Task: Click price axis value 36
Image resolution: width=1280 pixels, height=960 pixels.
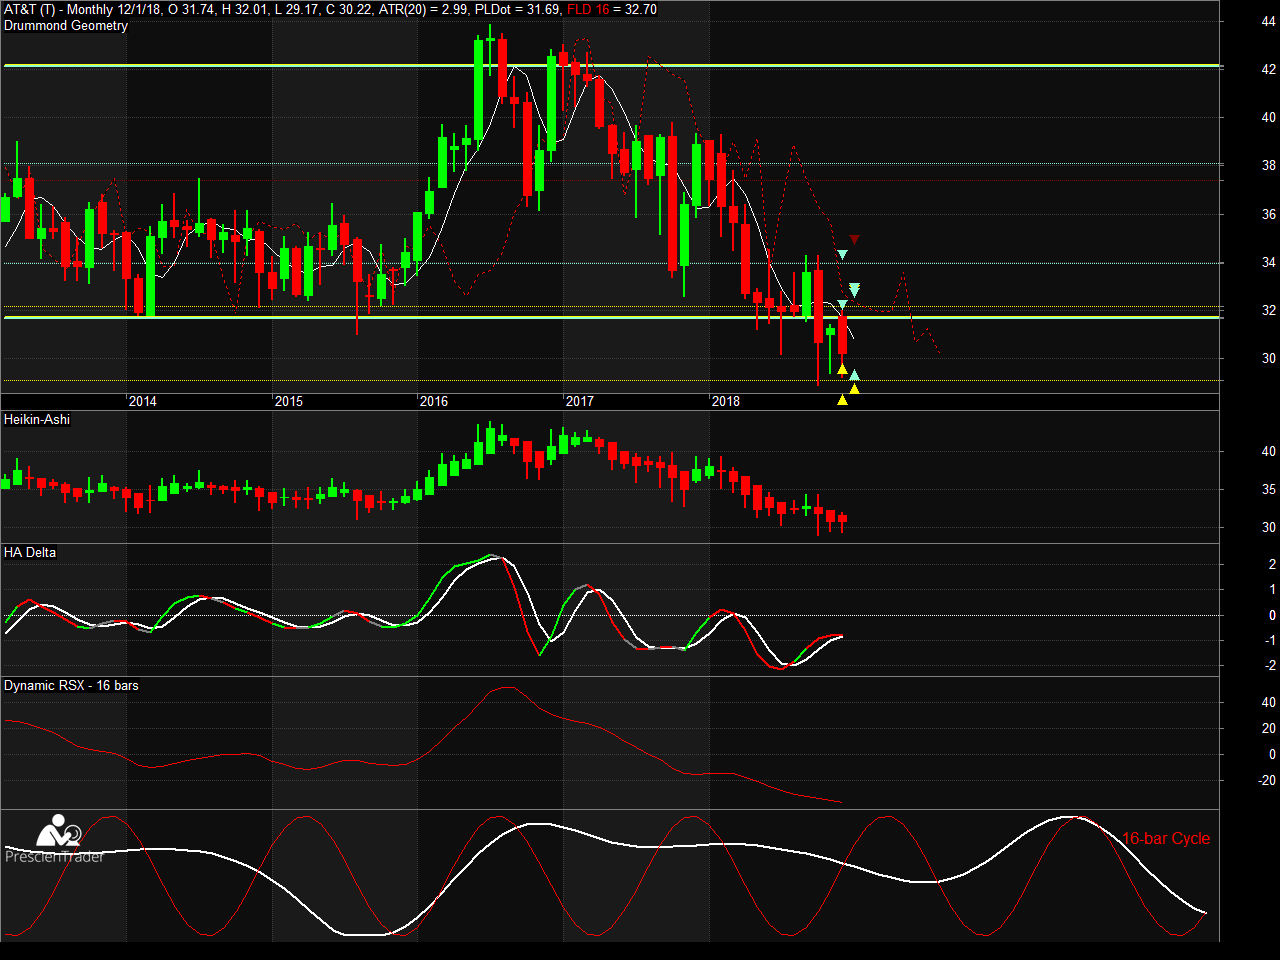Action: click(x=1268, y=214)
